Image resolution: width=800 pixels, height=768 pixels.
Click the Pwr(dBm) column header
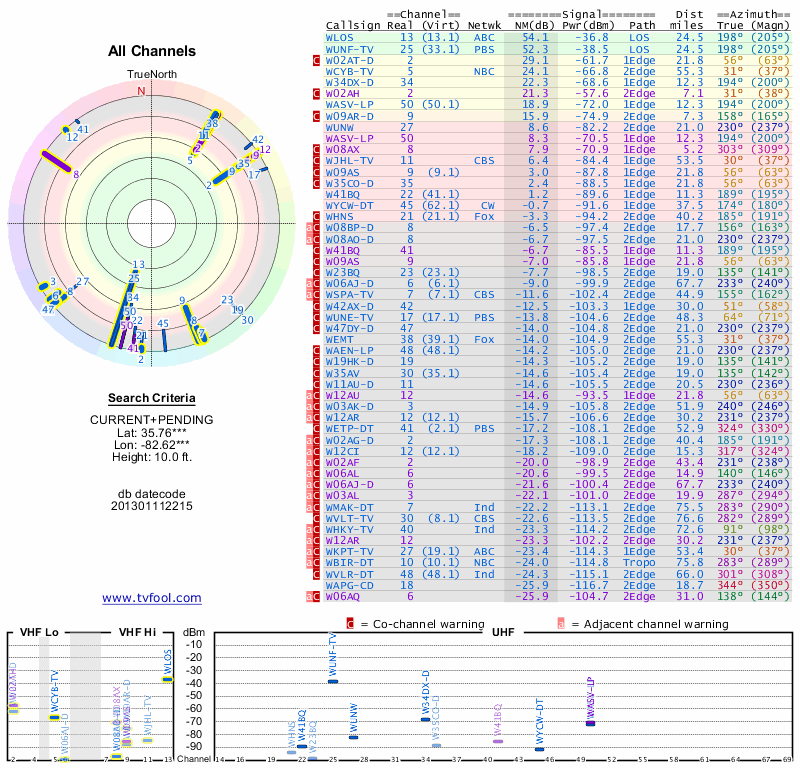click(x=588, y=26)
